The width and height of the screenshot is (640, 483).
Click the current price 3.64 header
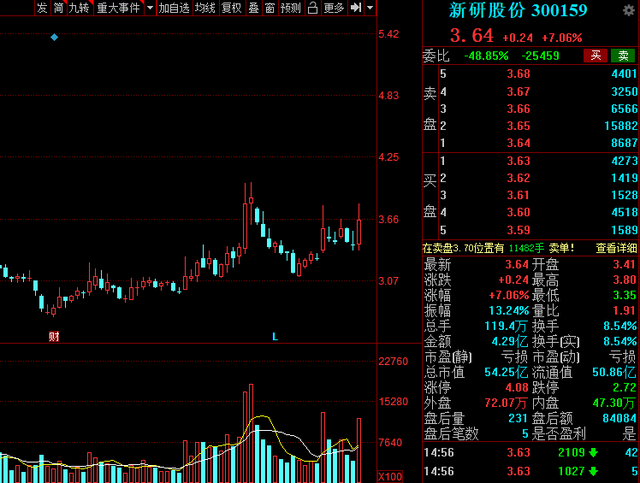pos(472,36)
